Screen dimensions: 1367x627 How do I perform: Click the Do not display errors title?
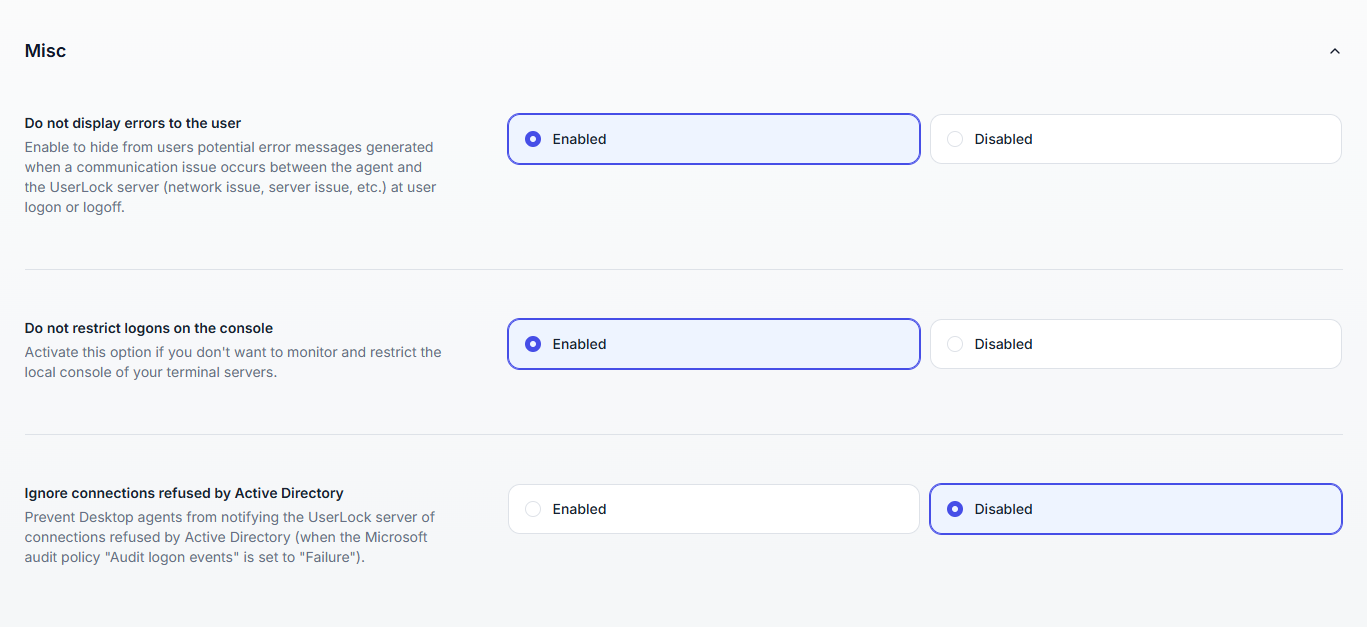pyautogui.click(x=133, y=123)
